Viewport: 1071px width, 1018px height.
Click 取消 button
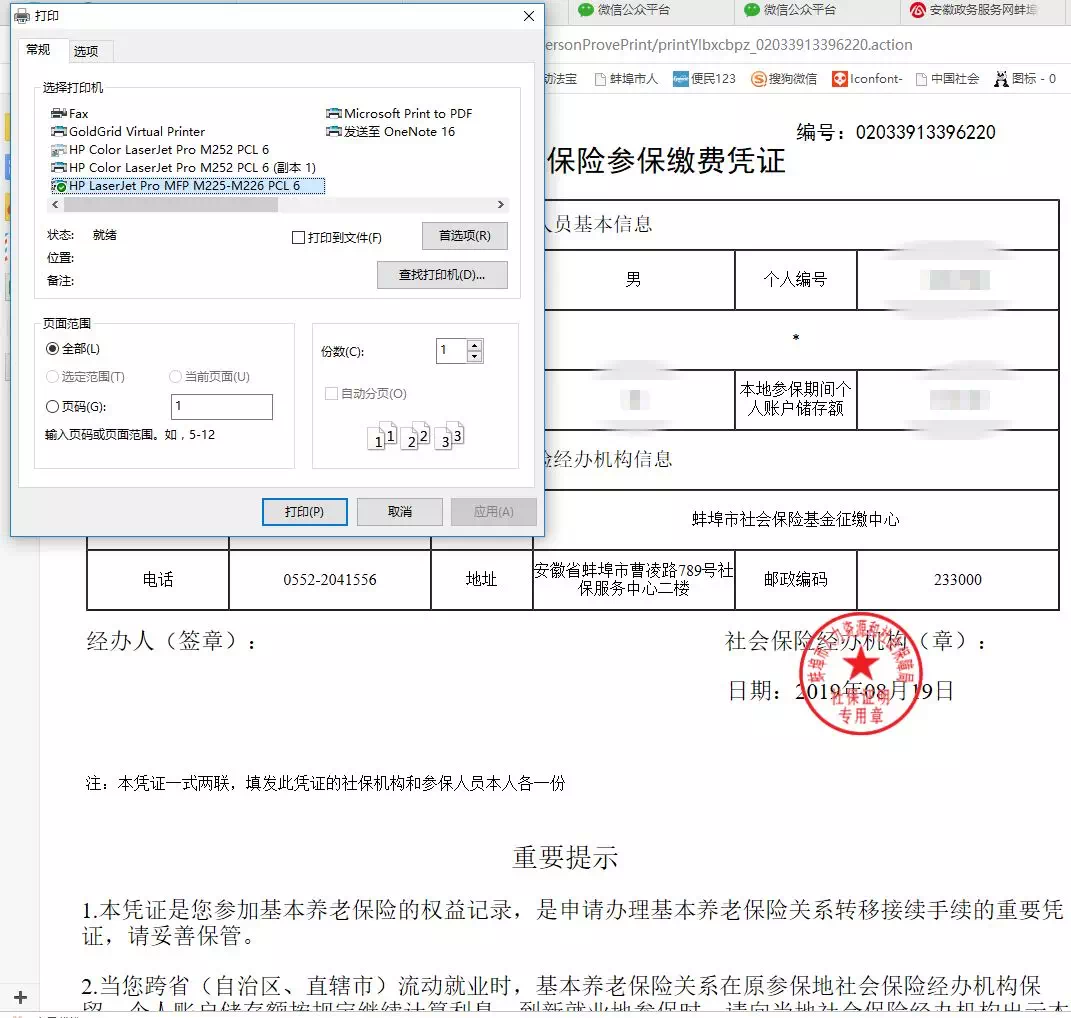click(x=400, y=512)
